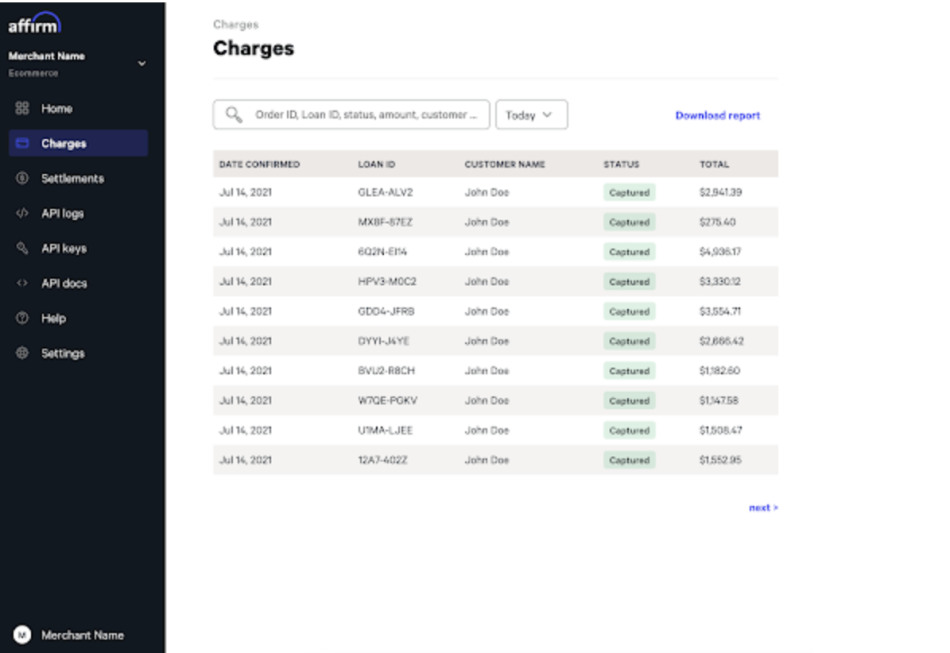
Task: Select loan ID GDO4-JFRB
Action: tap(386, 311)
